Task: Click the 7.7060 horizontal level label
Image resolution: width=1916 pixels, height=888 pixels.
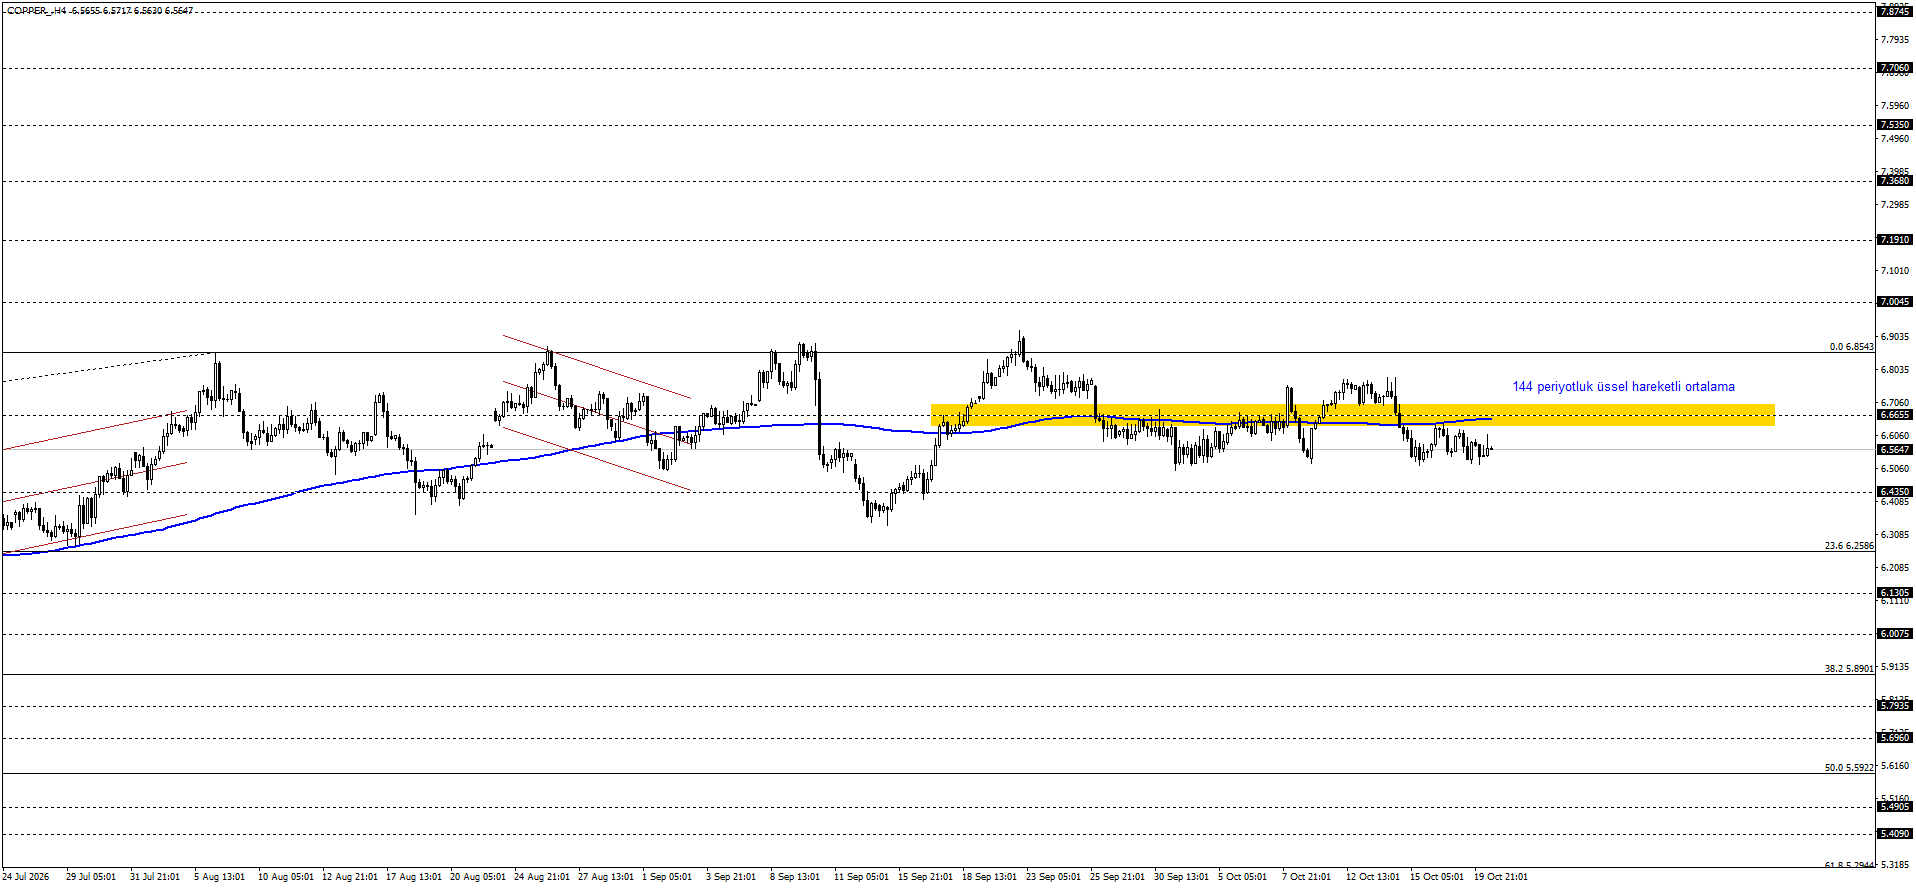Action: click(1895, 69)
